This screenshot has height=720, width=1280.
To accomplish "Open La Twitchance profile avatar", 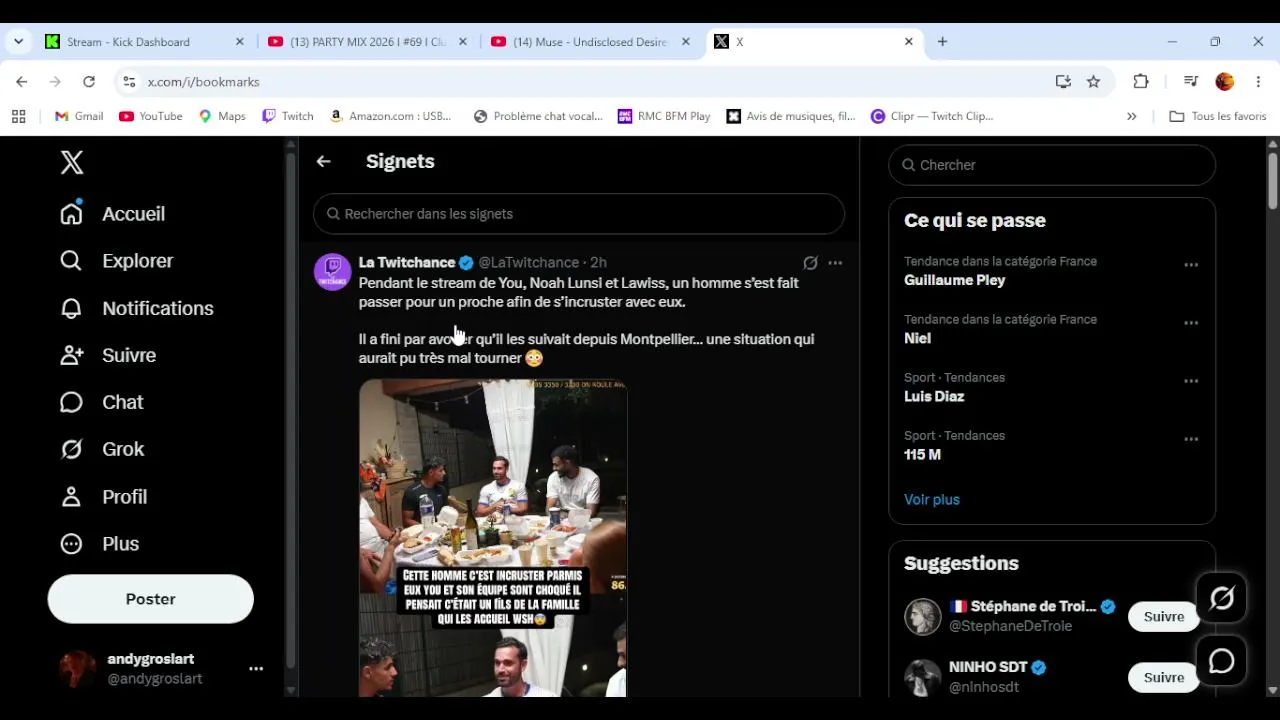I will click(x=333, y=272).
